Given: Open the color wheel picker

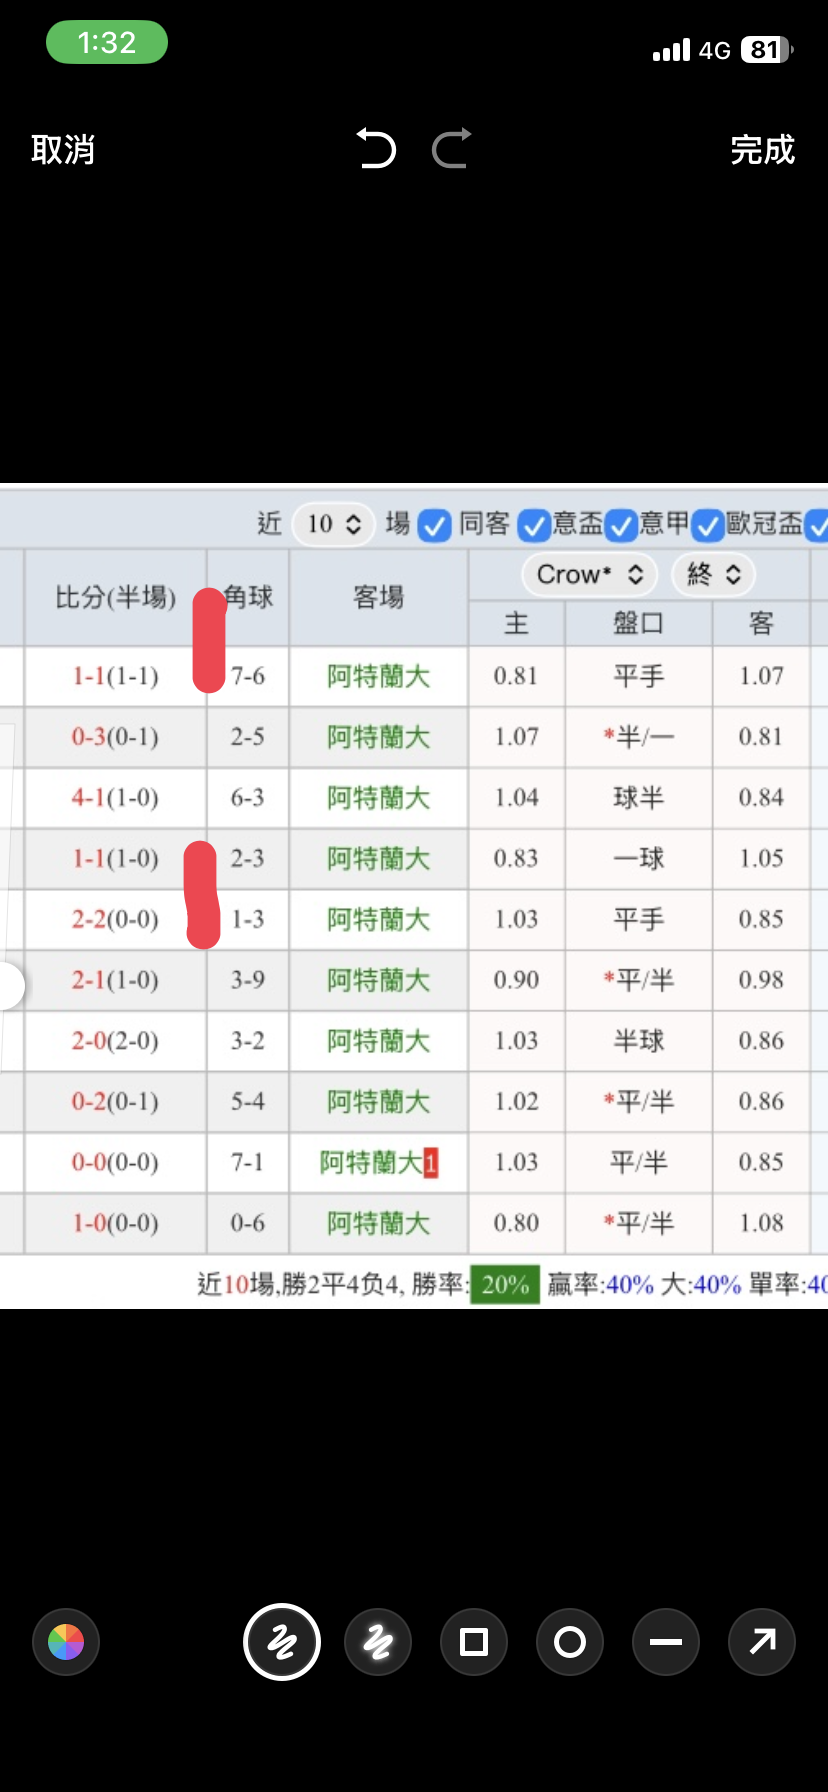Looking at the screenshot, I should click(x=66, y=1641).
